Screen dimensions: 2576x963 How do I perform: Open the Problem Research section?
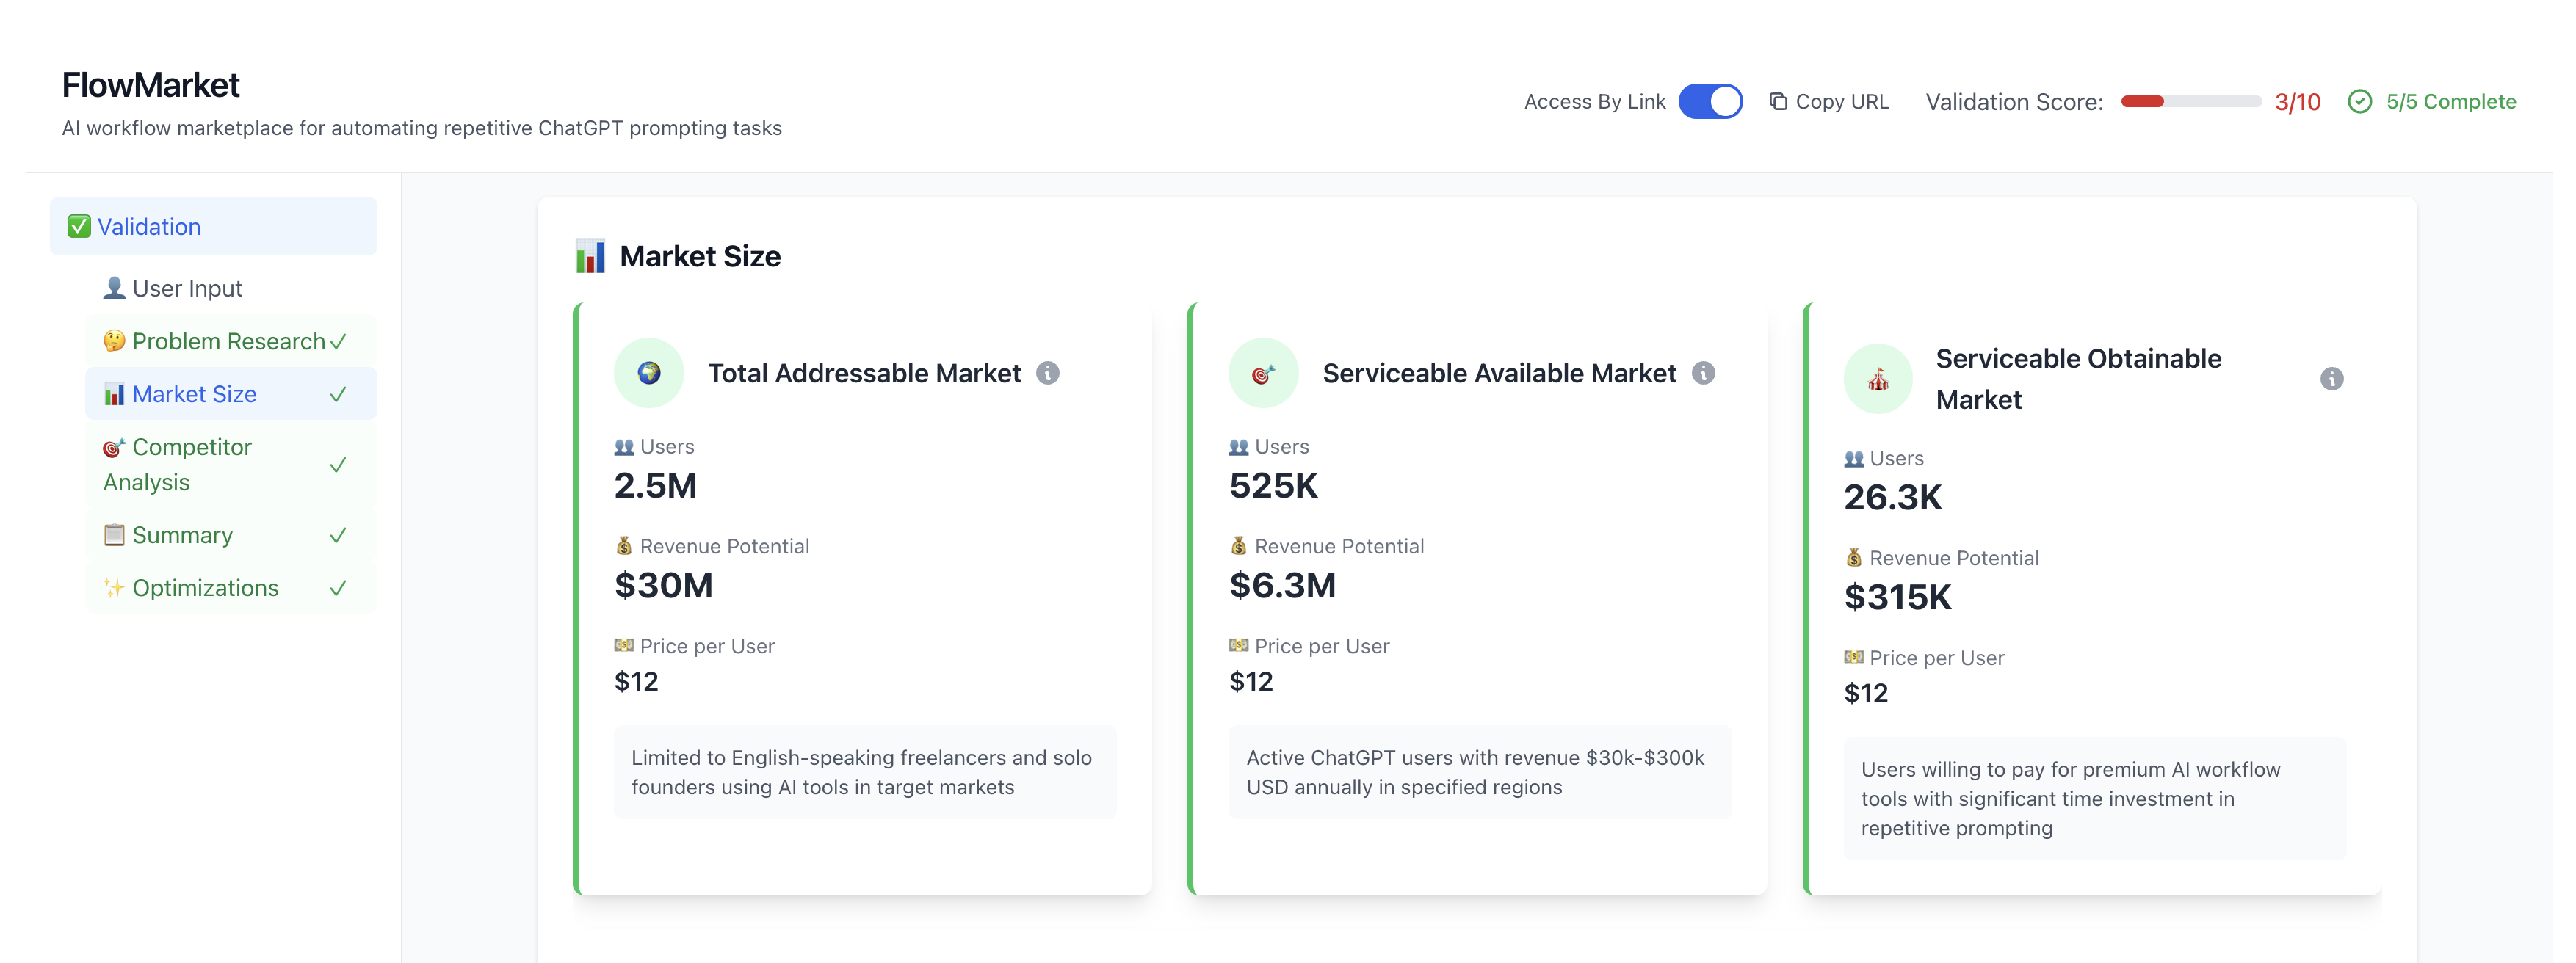[228, 341]
